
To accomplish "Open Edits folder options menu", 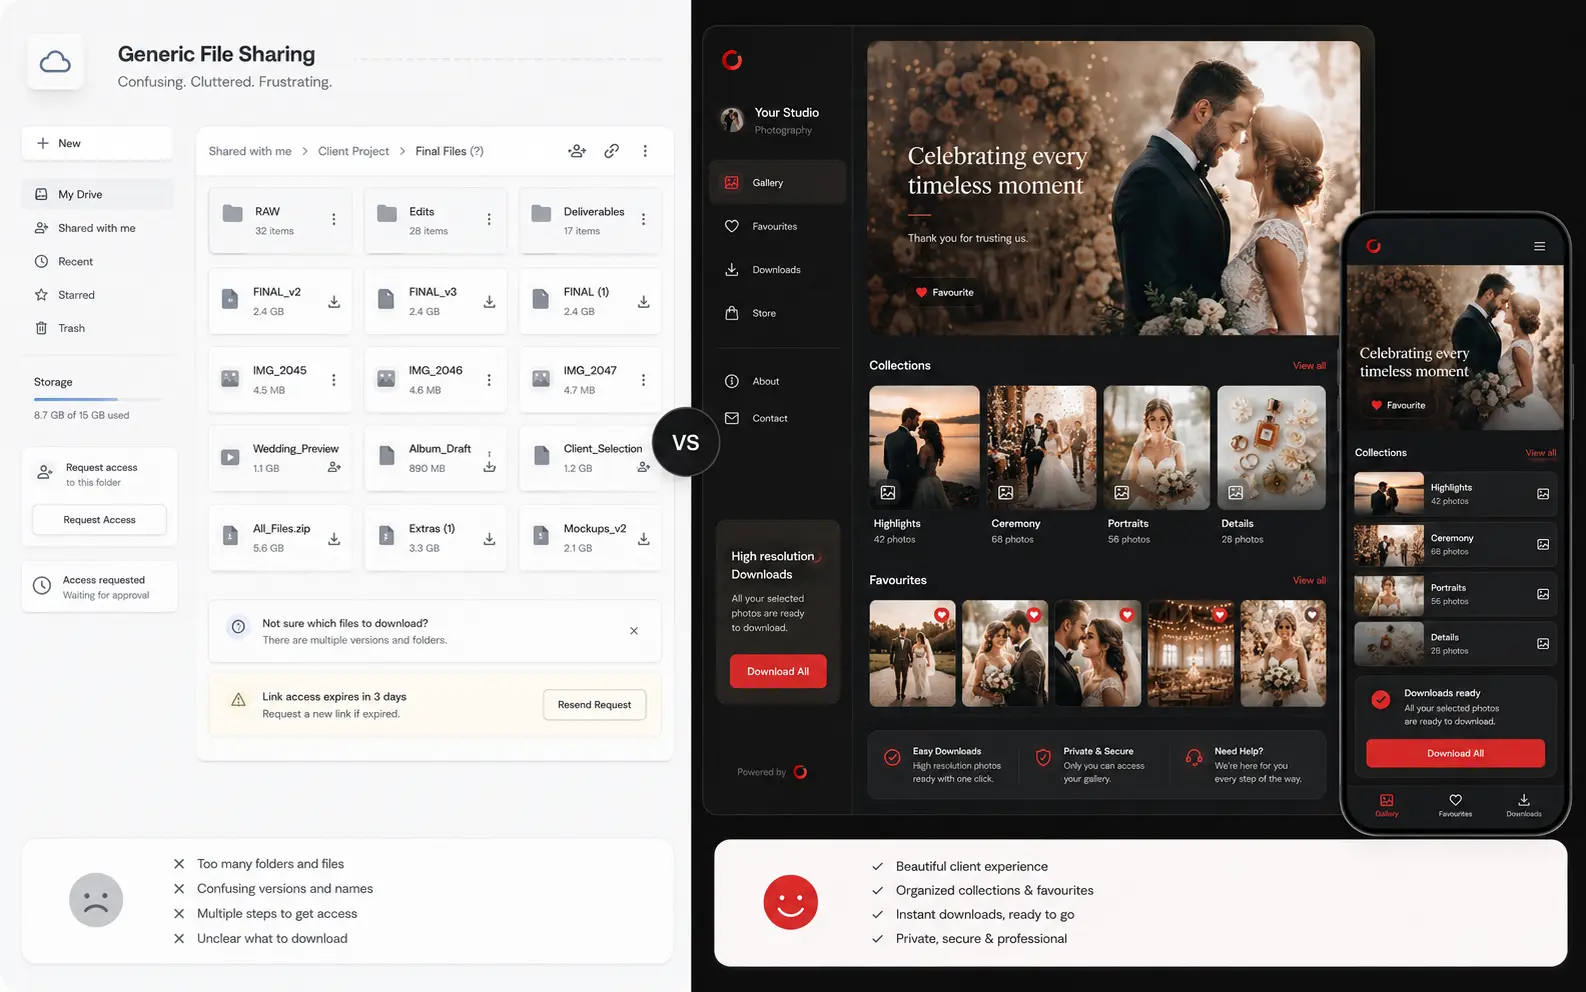I will coord(489,220).
